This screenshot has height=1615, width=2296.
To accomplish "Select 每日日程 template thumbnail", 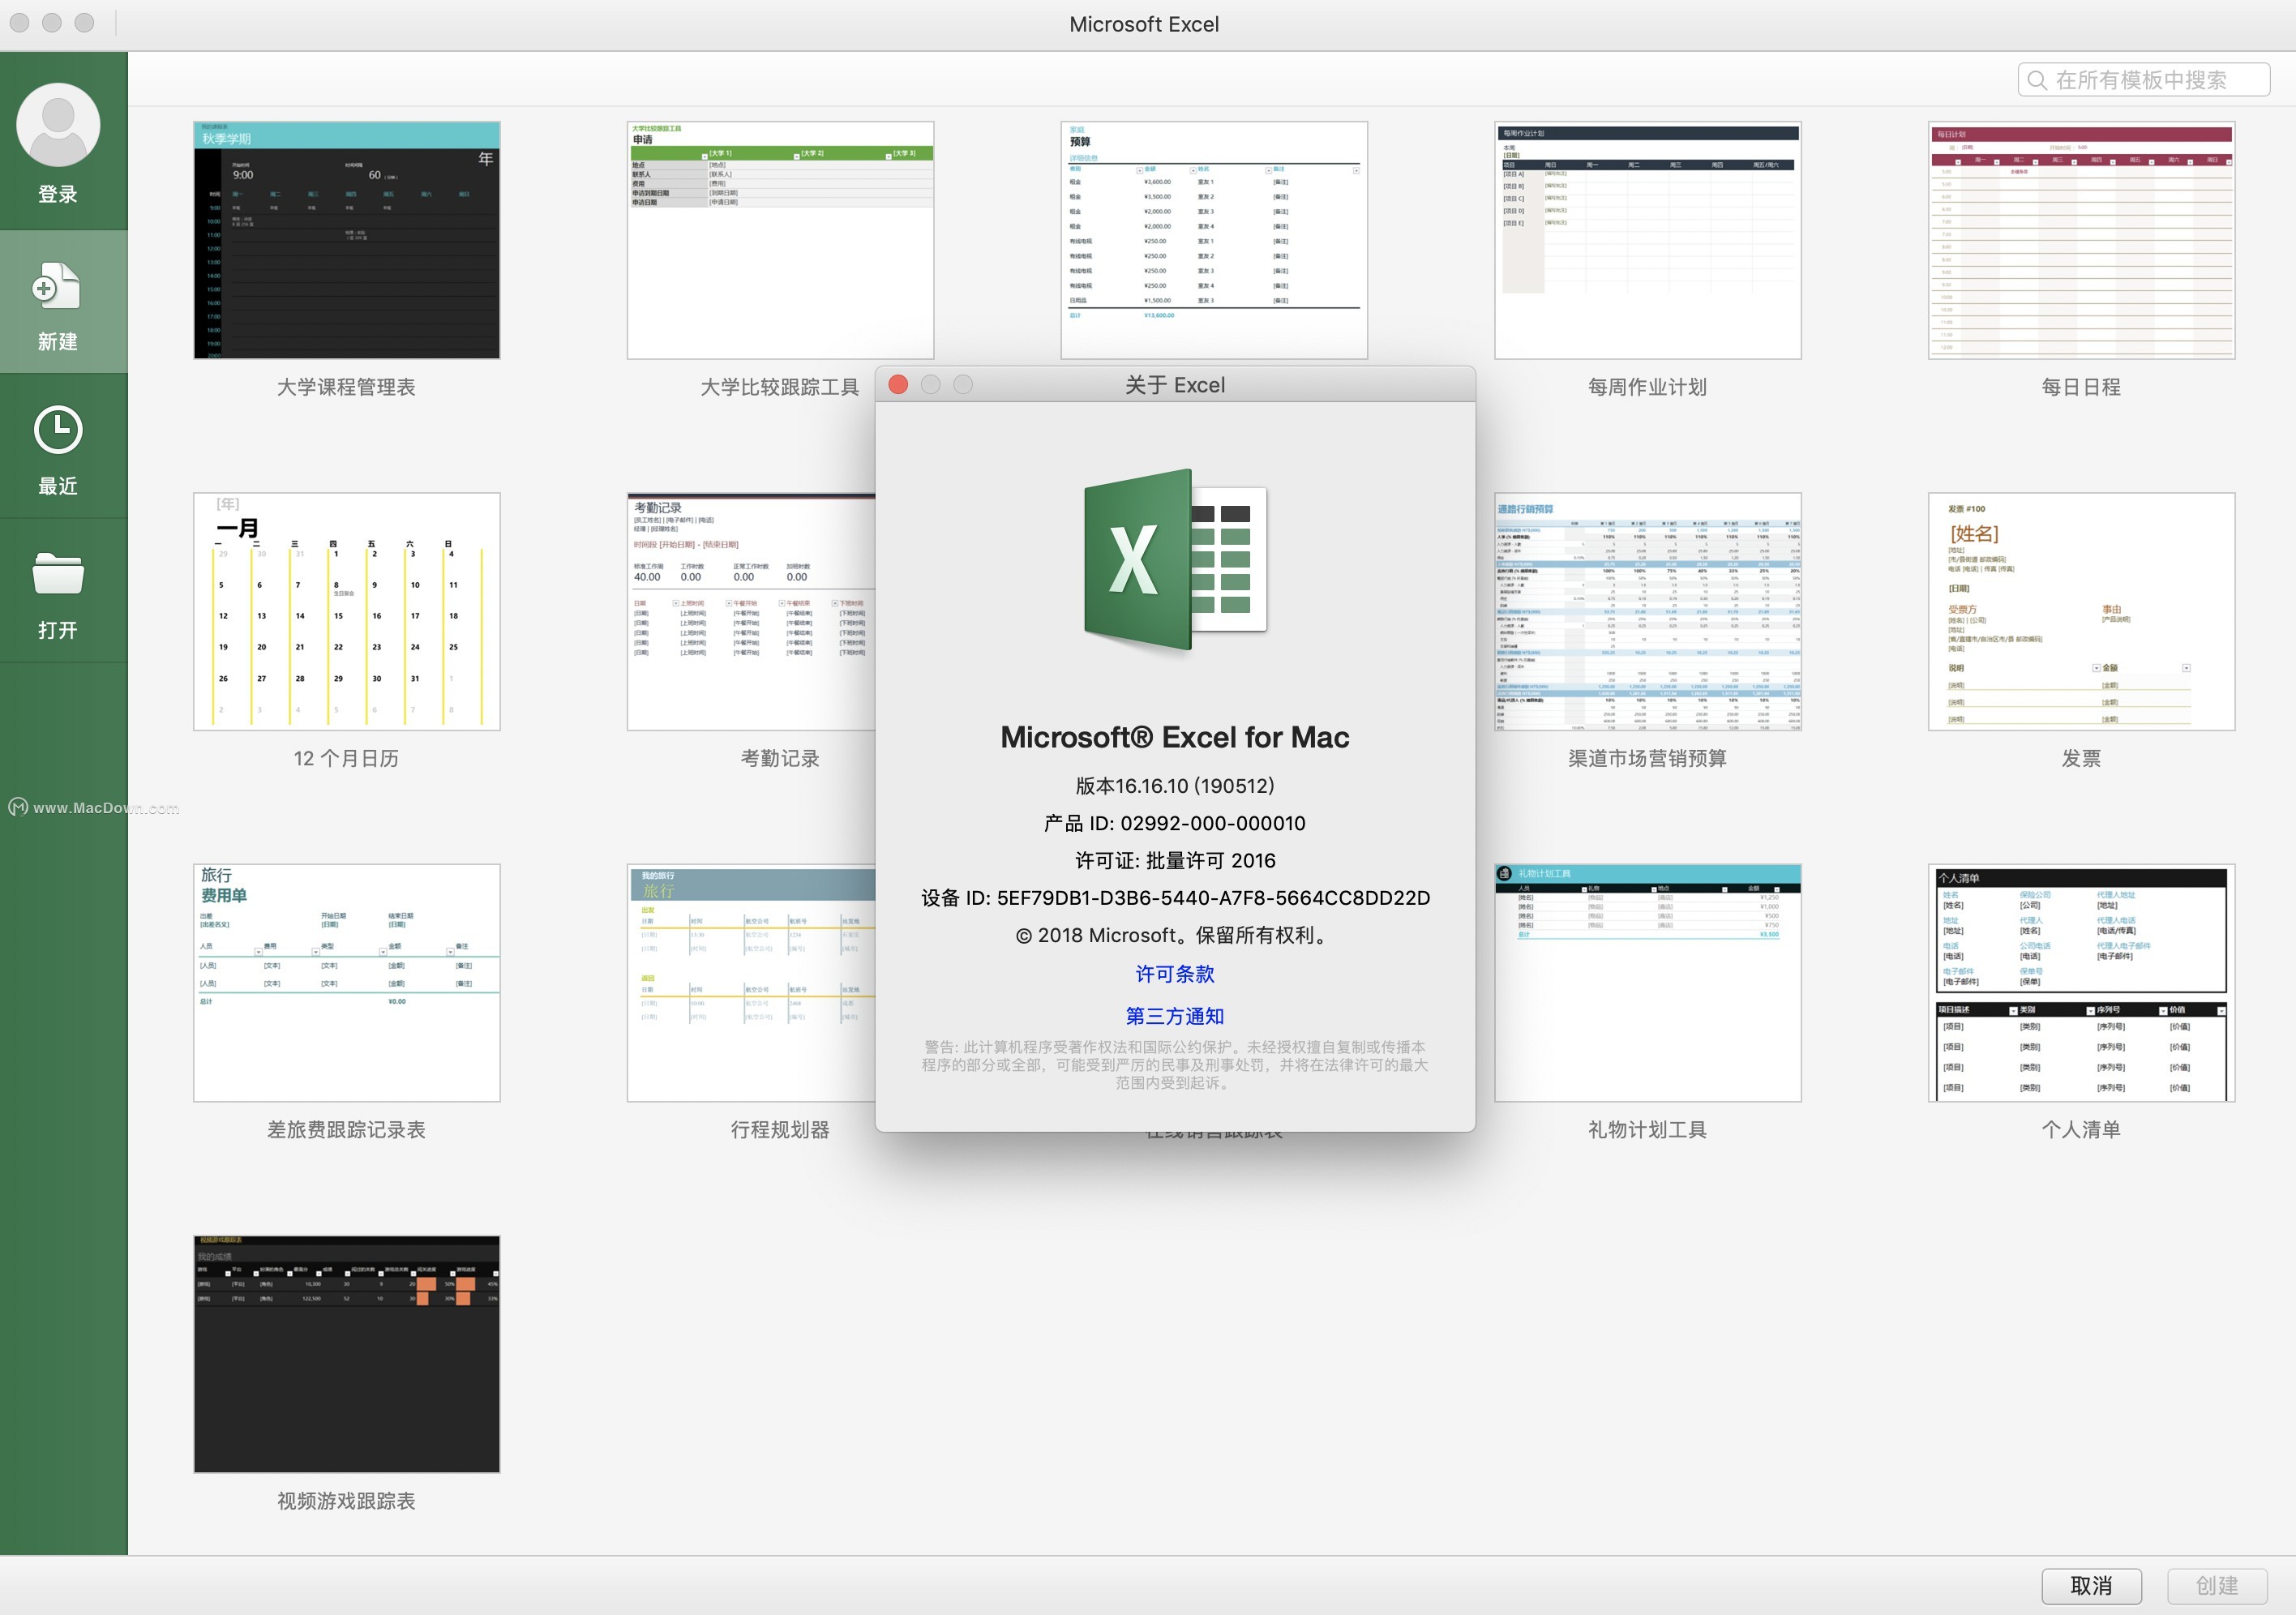I will tap(2081, 240).
